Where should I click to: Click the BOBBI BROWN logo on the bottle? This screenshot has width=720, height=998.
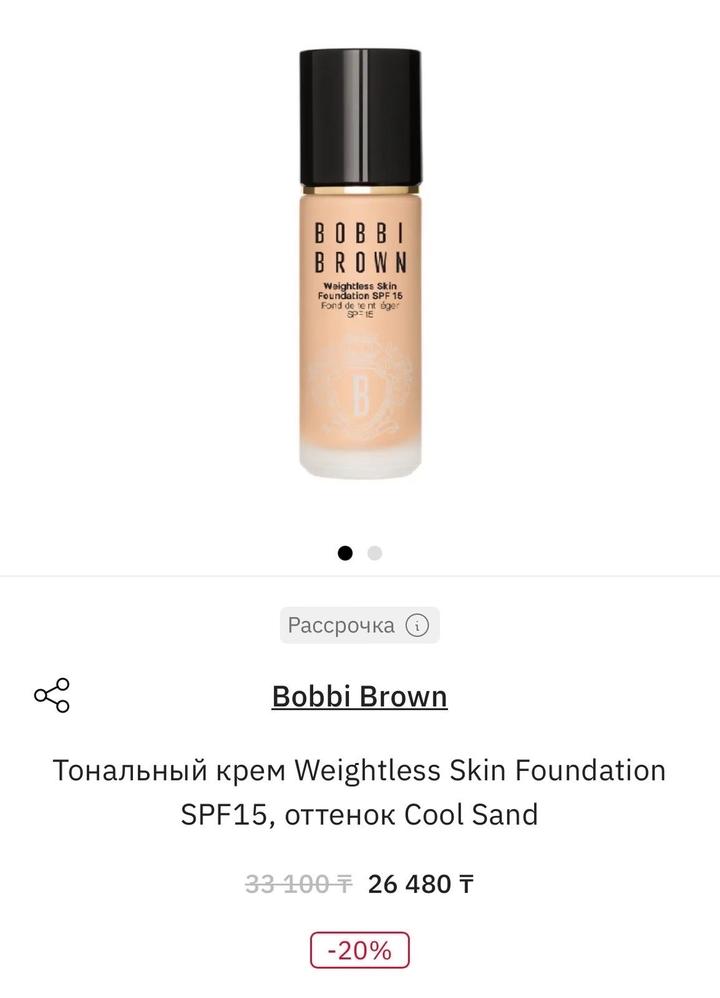[360, 250]
